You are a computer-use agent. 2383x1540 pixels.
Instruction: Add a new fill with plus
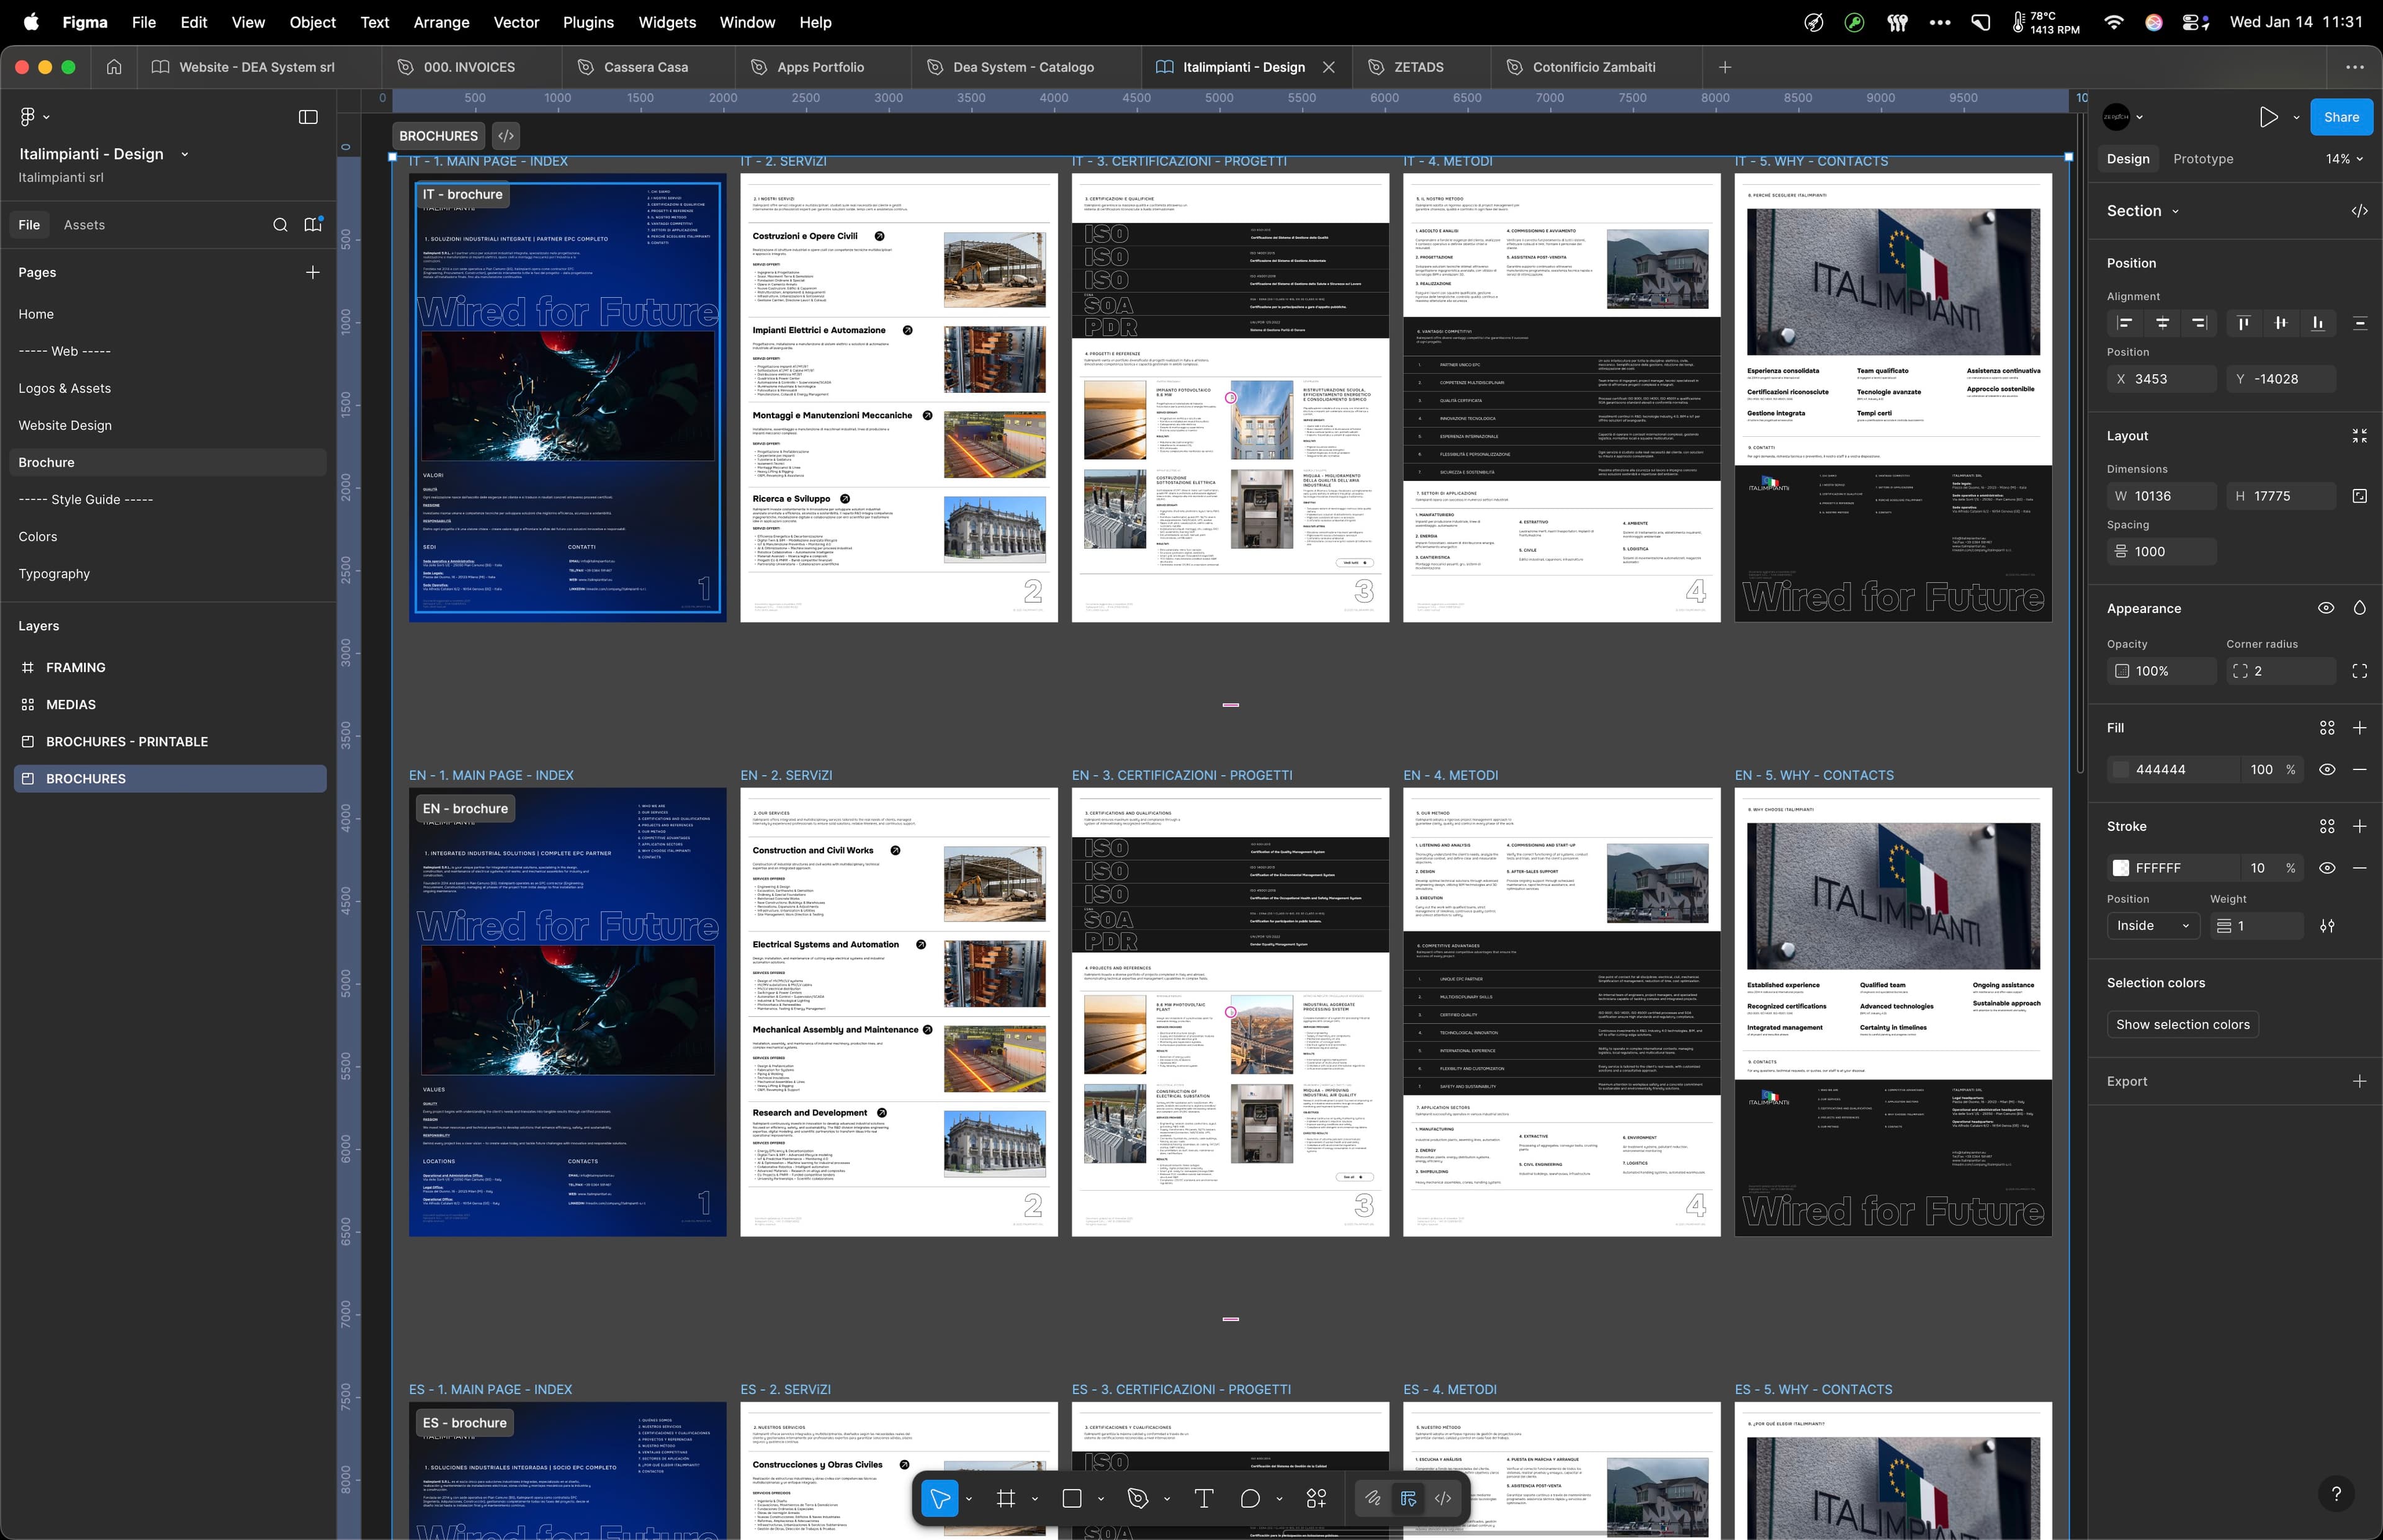point(2360,728)
